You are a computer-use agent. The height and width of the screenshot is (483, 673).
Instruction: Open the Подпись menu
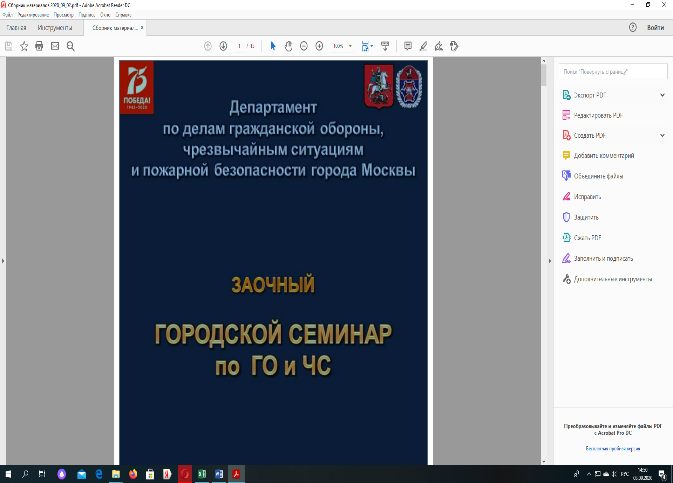point(87,15)
